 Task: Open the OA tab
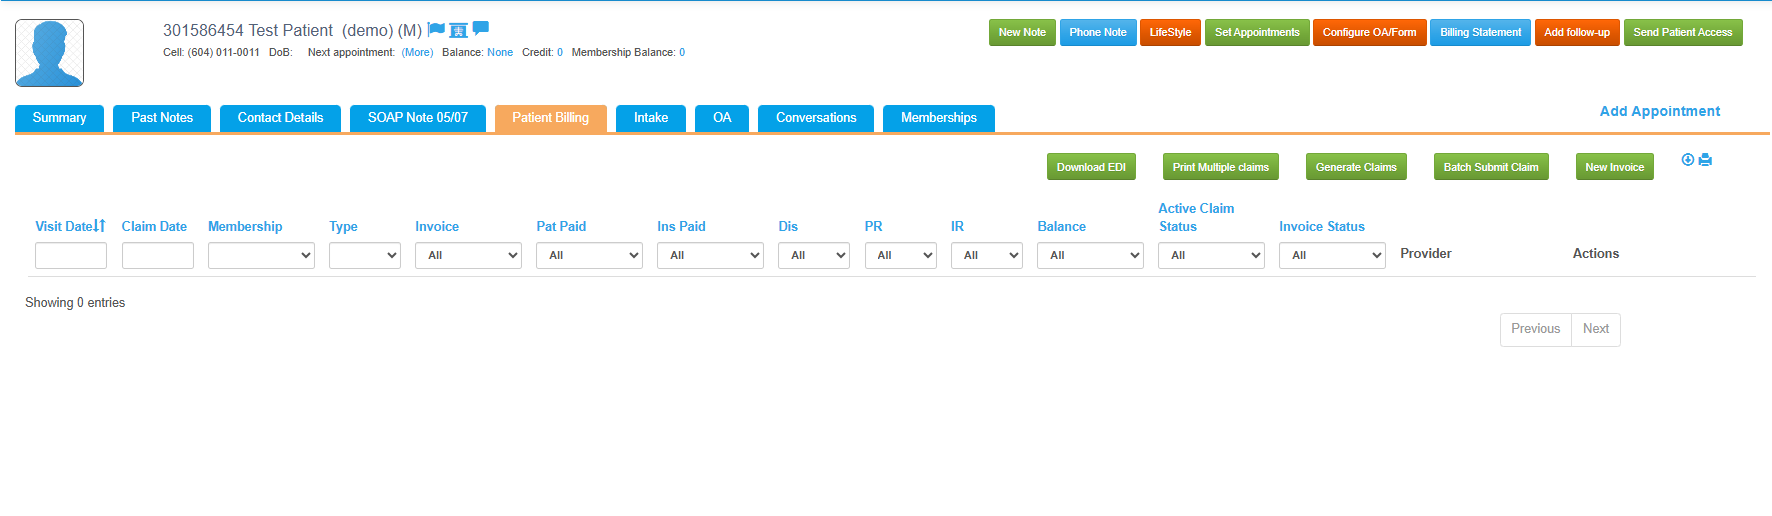coord(722,118)
